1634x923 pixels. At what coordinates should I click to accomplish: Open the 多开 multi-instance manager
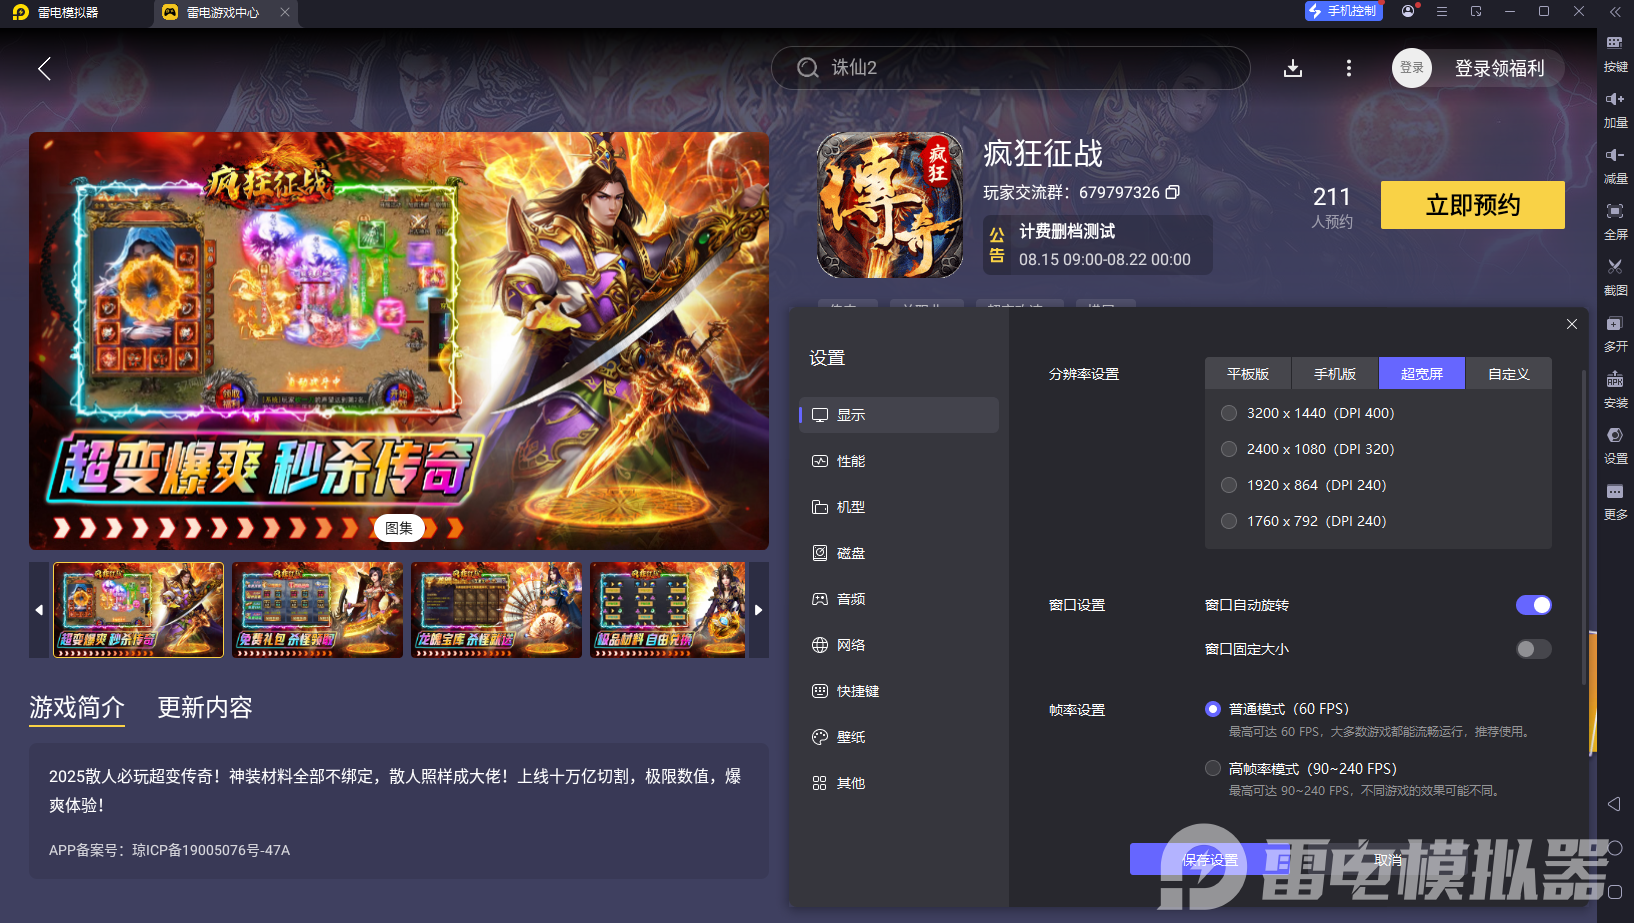[1616, 334]
